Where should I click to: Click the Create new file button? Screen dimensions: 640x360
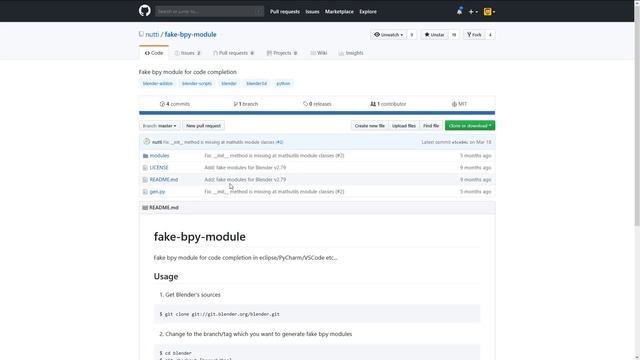point(370,126)
